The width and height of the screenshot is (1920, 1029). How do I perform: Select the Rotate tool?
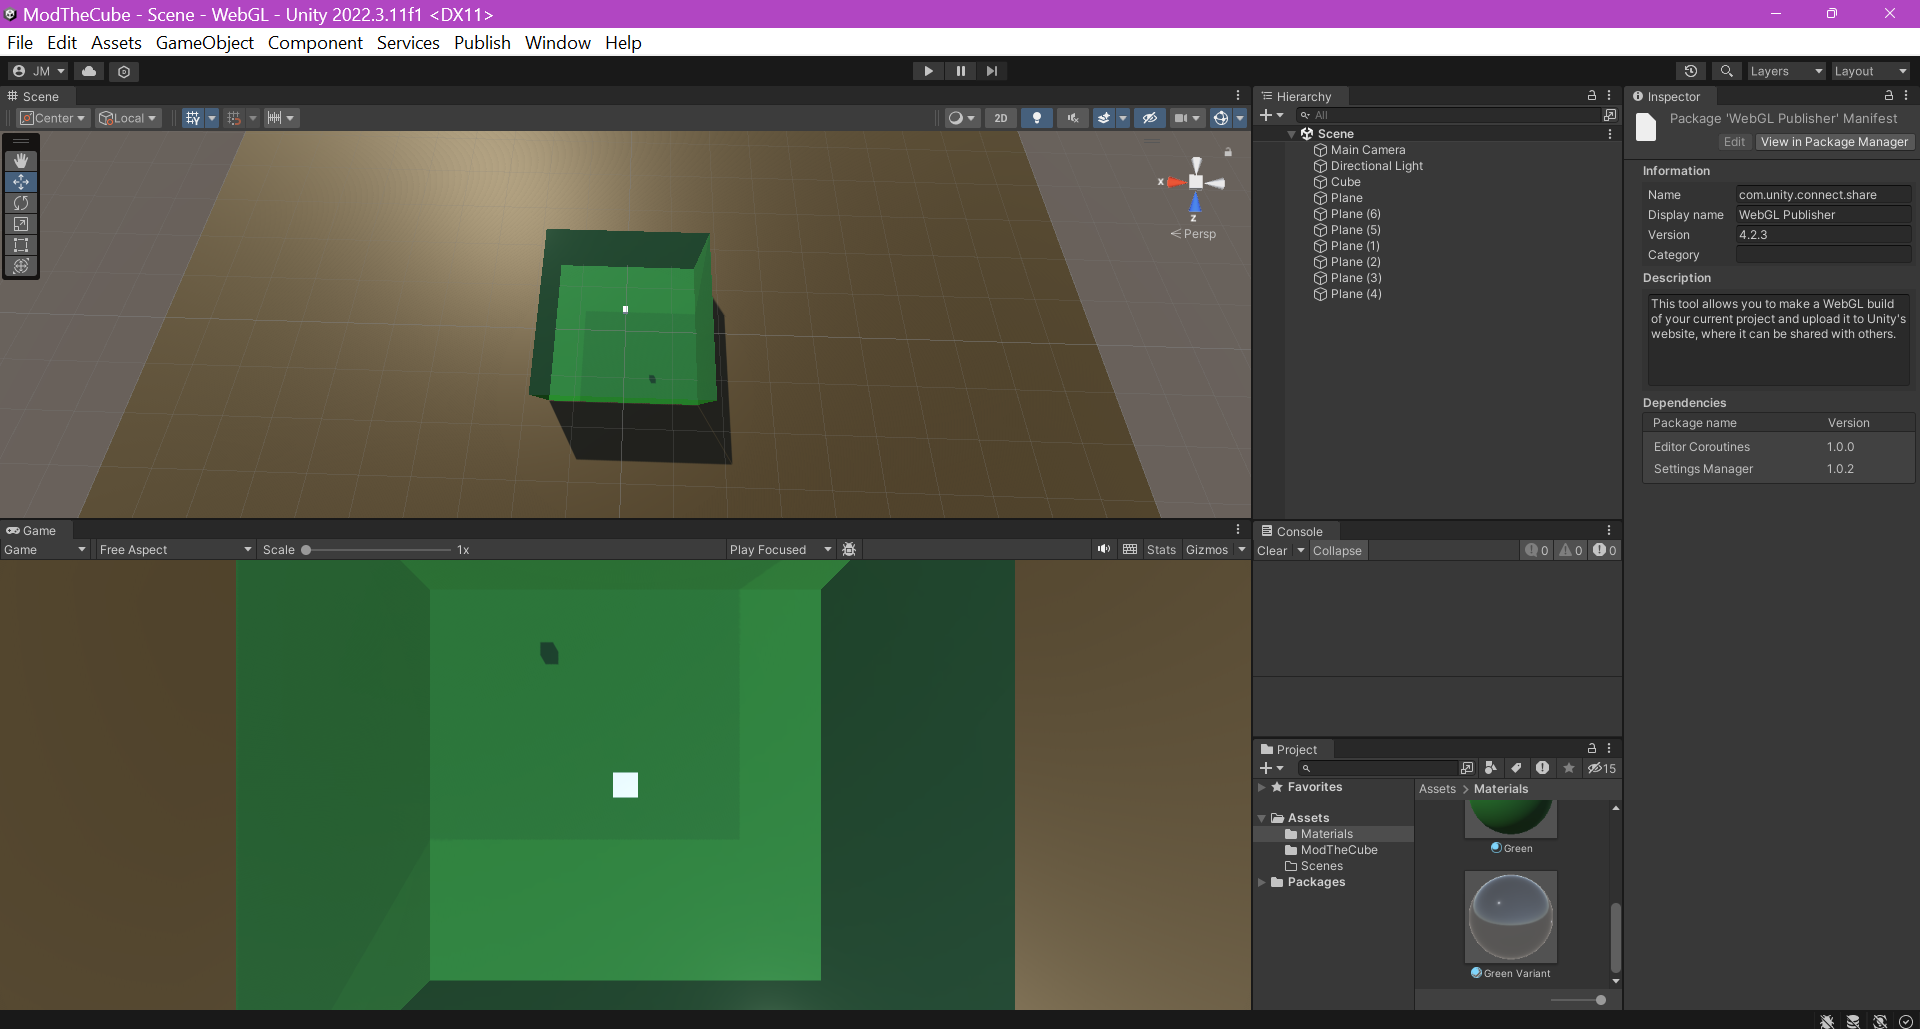pyautogui.click(x=21, y=203)
